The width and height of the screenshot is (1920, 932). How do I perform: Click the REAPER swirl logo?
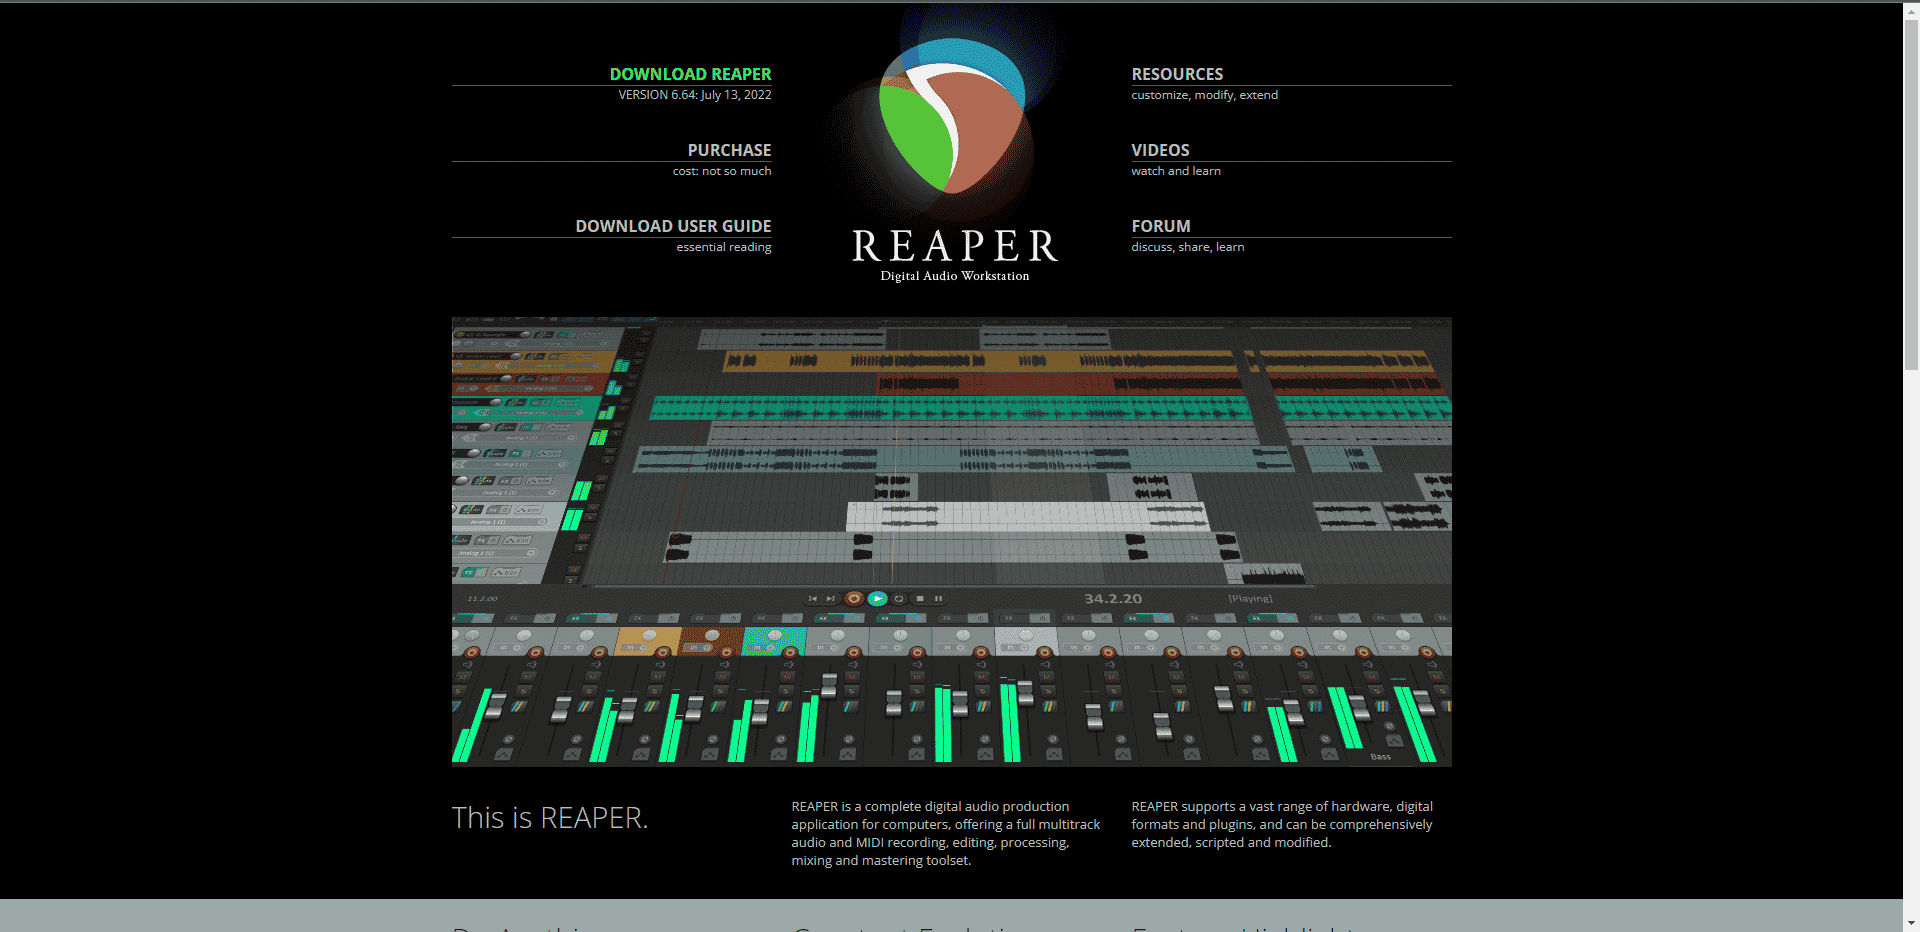(951, 117)
